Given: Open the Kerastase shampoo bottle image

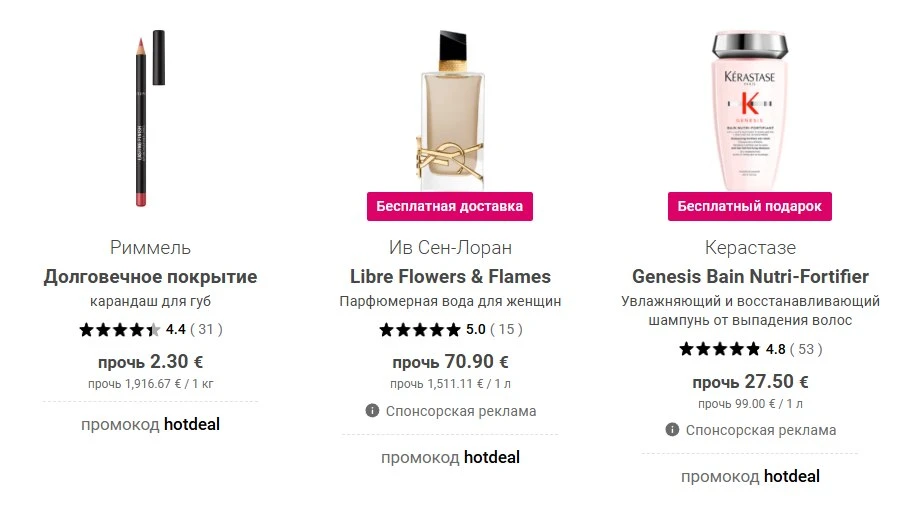Looking at the screenshot, I should pyautogui.click(x=749, y=111).
